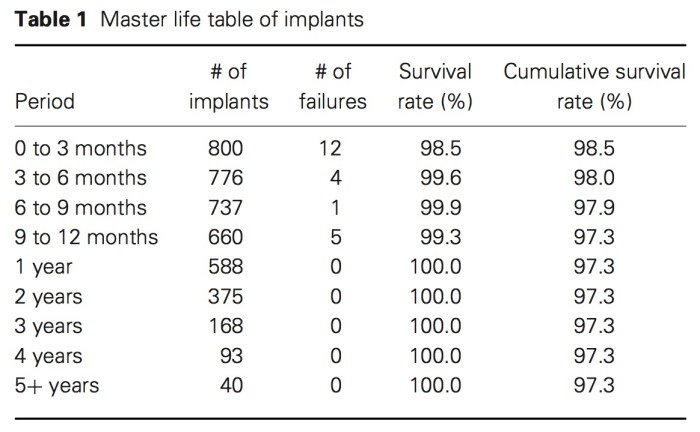Select the "6 to 9 months" period cell

(x=81, y=208)
